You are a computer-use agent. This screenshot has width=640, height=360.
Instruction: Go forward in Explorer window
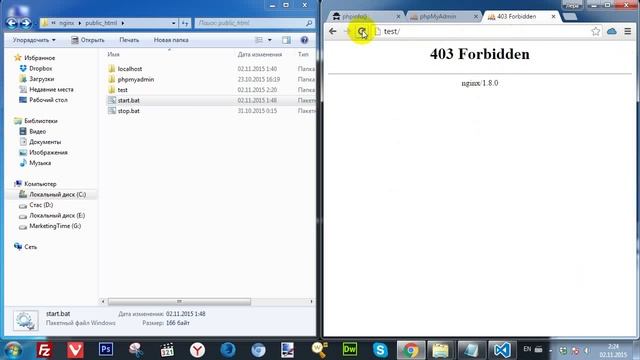click(25, 23)
